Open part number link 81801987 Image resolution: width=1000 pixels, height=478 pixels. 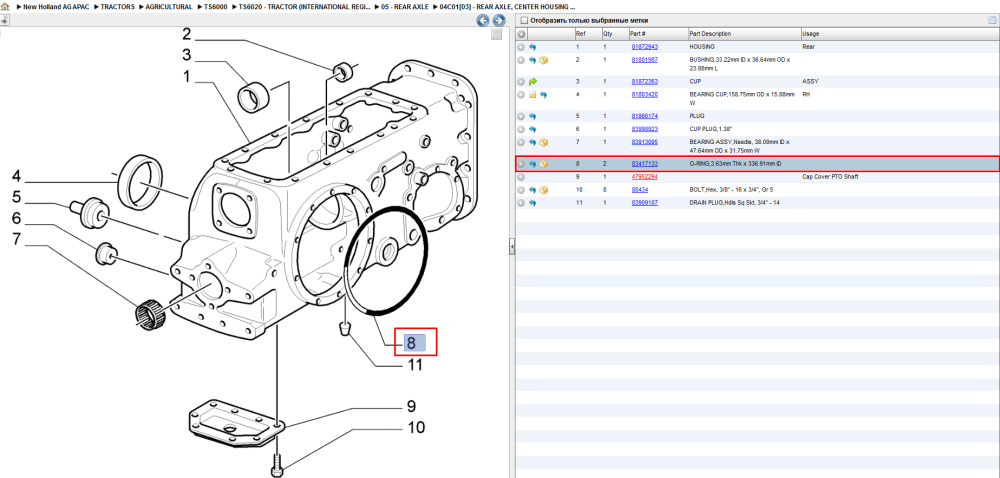644,60
